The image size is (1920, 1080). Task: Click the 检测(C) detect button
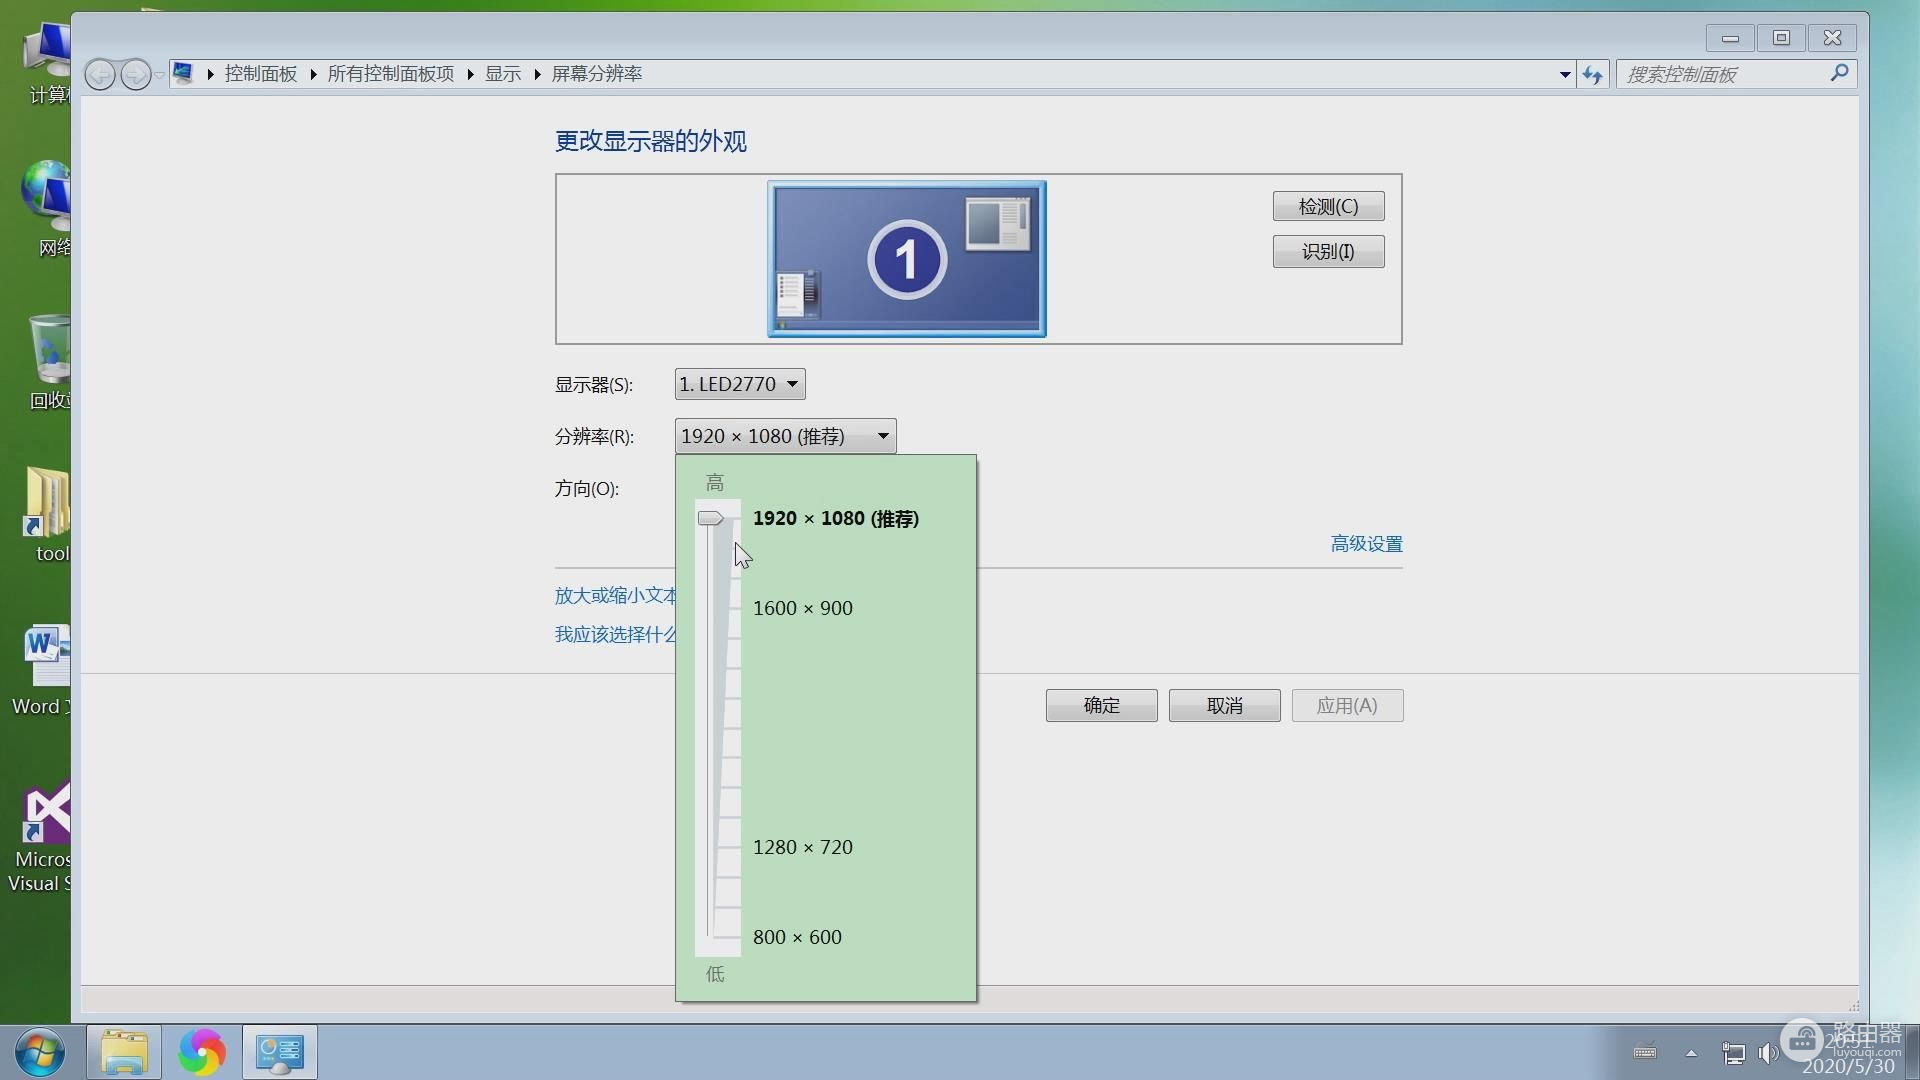[1328, 206]
